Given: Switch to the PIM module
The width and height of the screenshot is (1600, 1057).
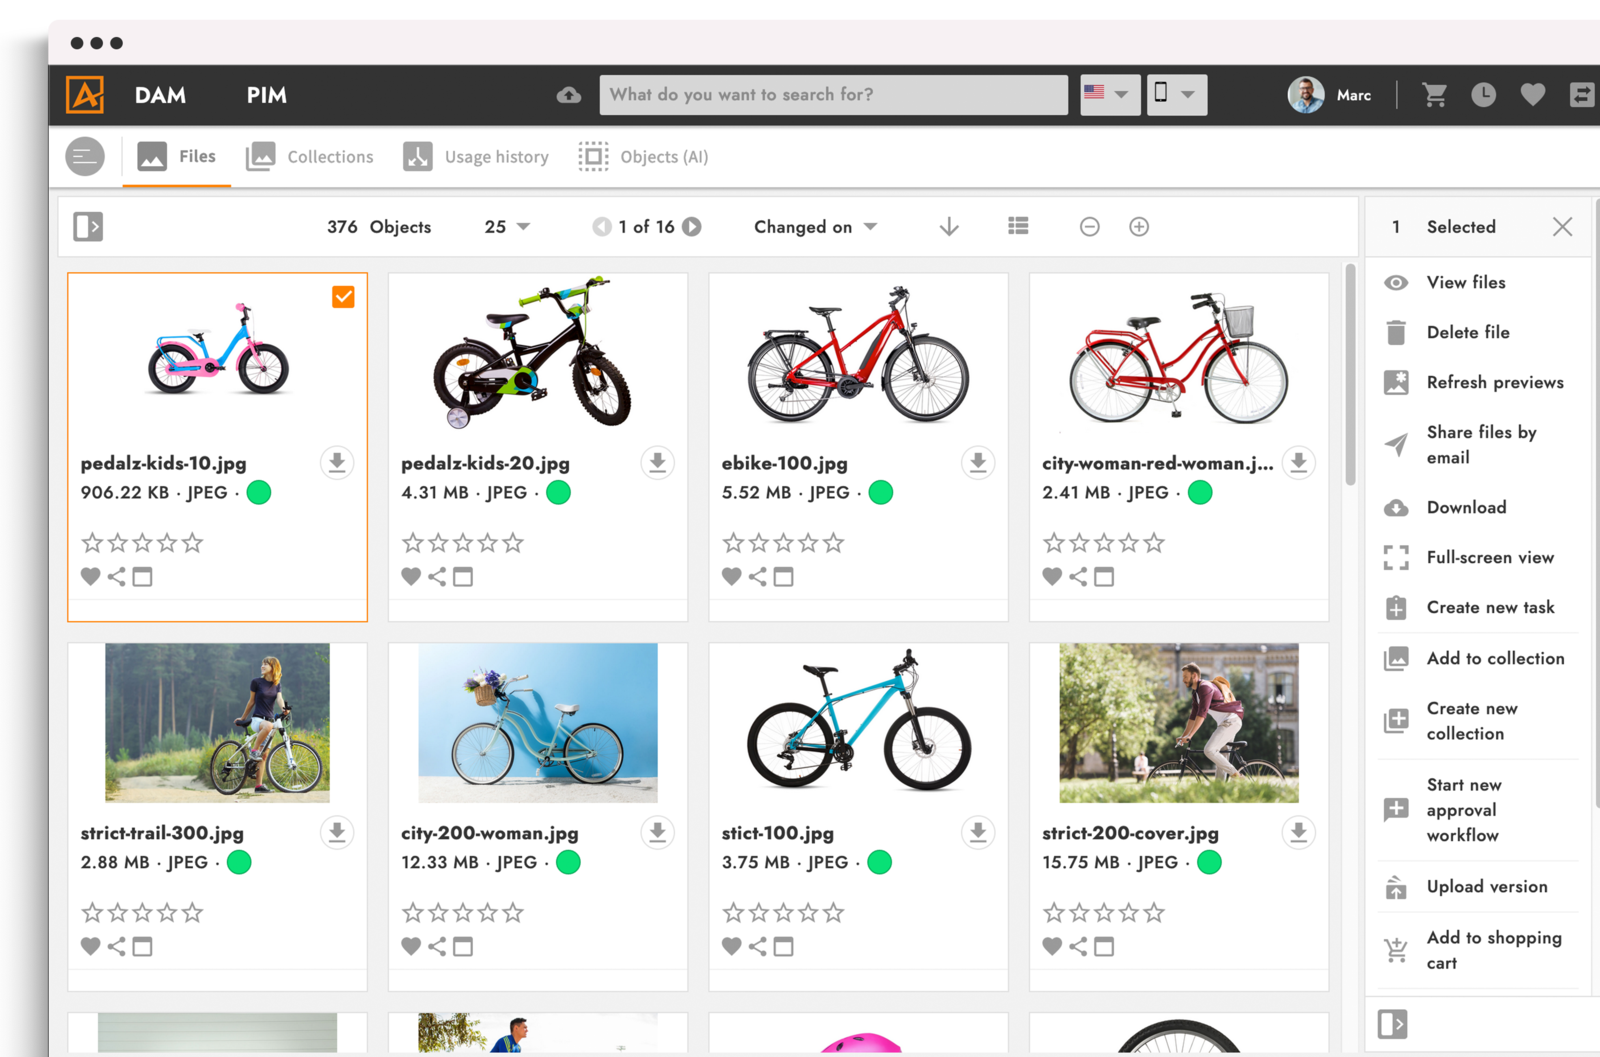Looking at the screenshot, I should coord(267,95).
